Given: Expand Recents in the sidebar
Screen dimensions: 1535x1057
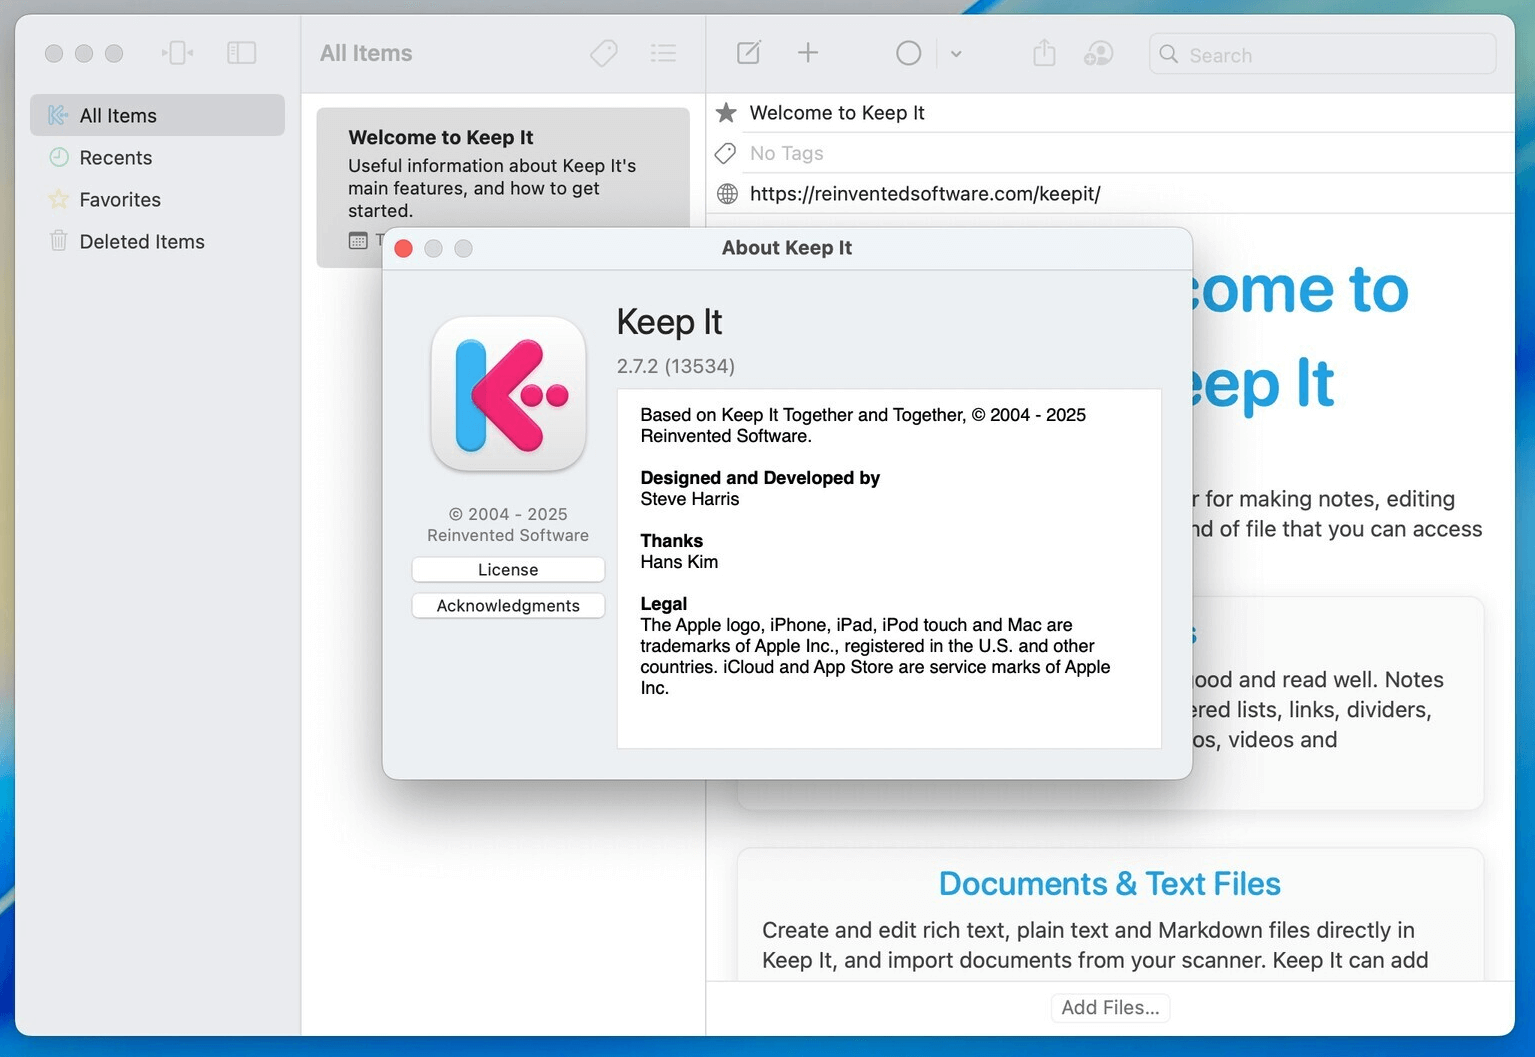Looking at the screenshot, I should pos(115,157).
